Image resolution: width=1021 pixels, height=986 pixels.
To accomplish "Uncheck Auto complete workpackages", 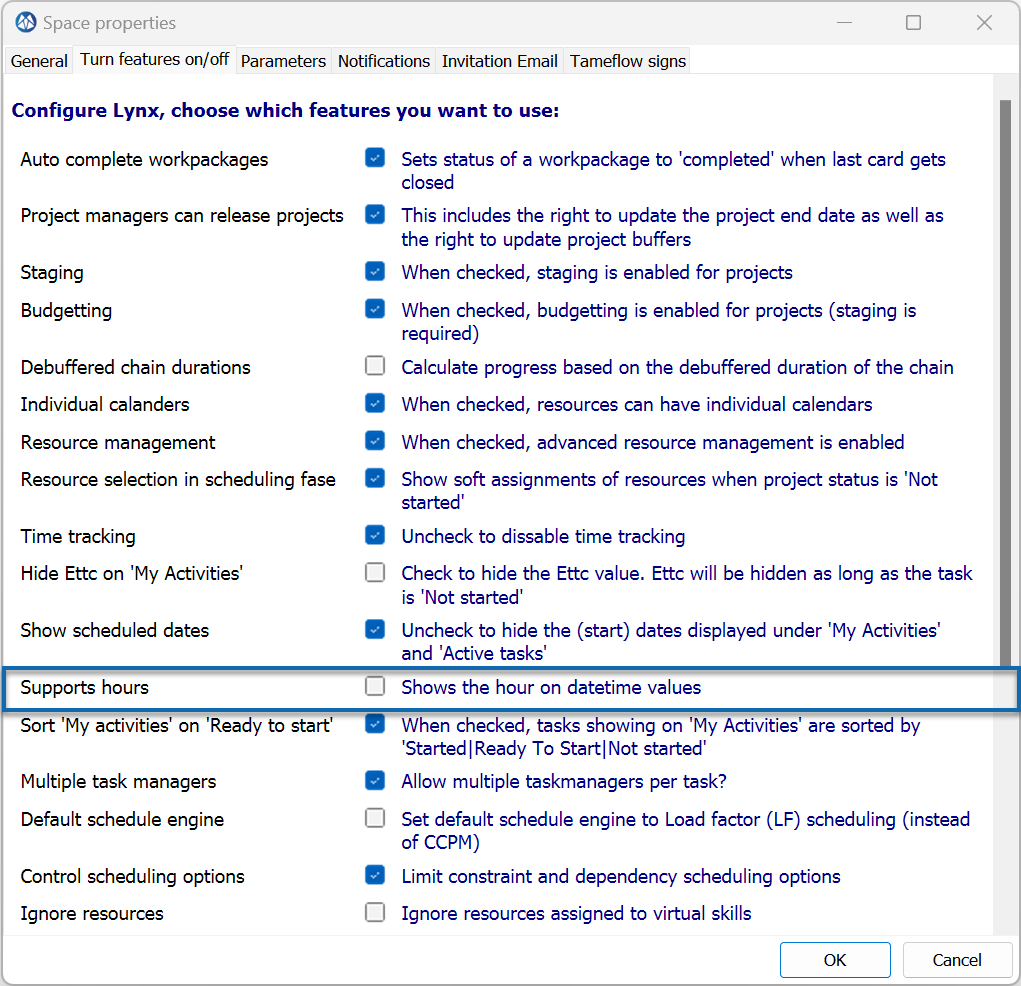I will point(375,158).
